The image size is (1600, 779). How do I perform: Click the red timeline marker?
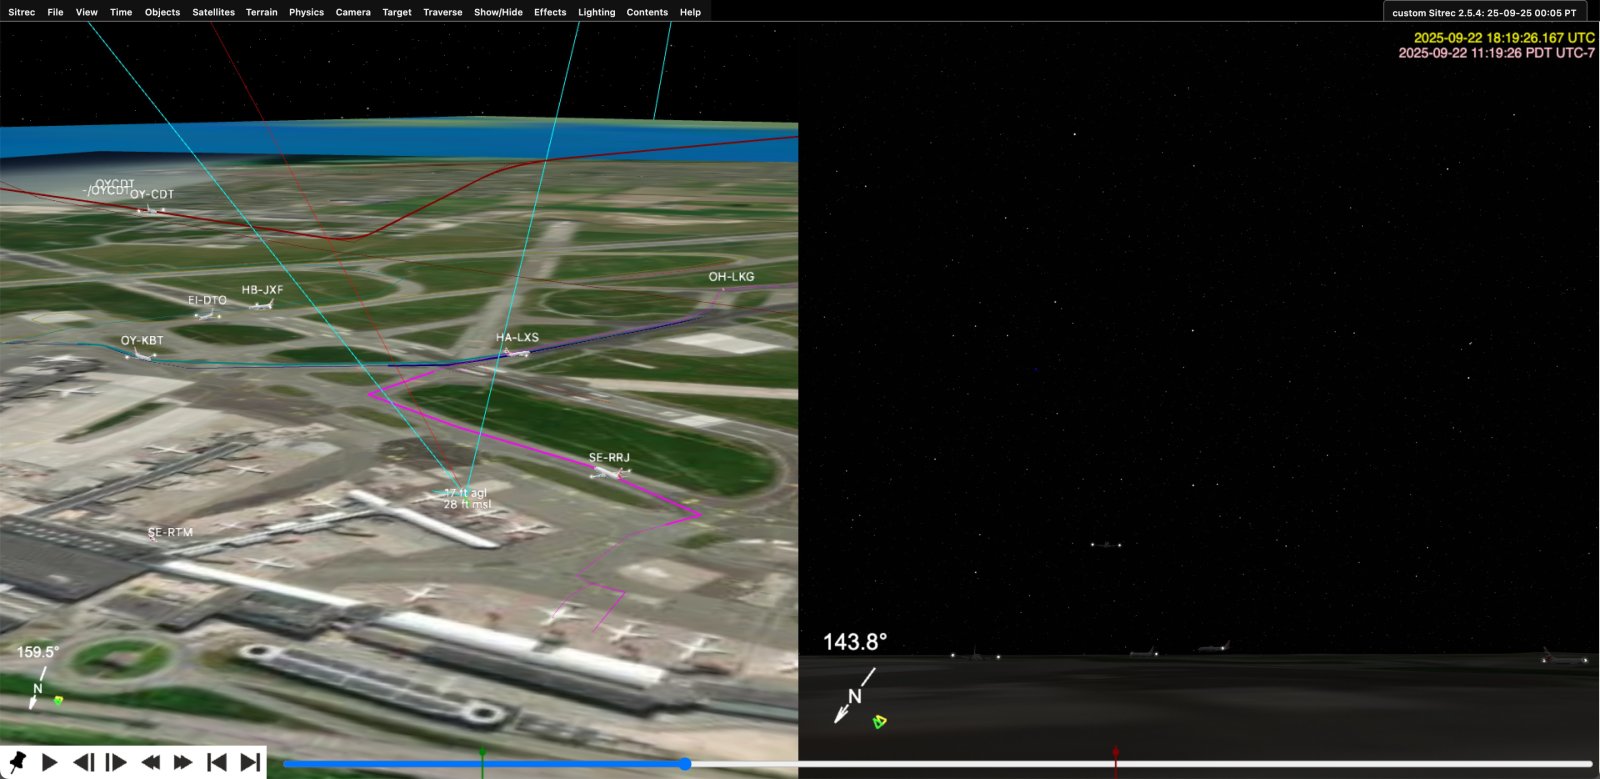coord(1116,758)
